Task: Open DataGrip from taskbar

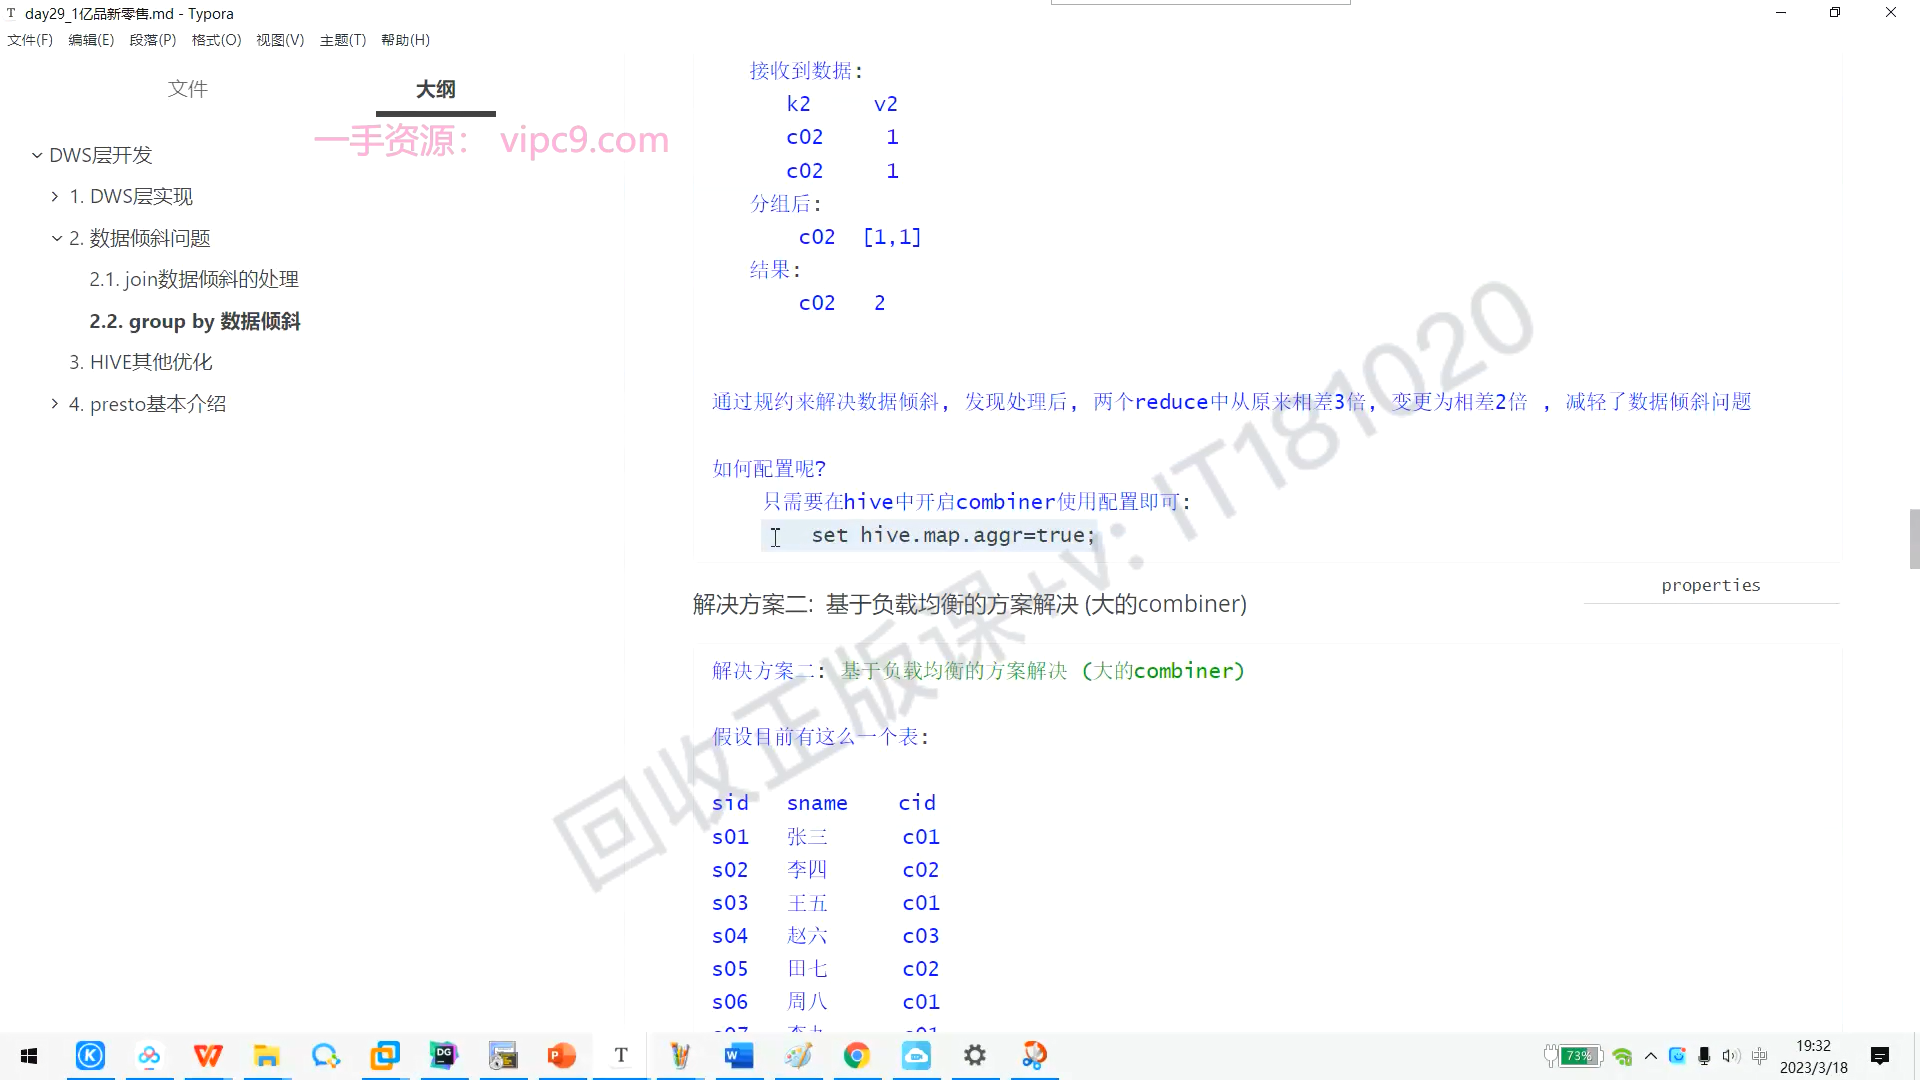Action: coord(444,1056)
